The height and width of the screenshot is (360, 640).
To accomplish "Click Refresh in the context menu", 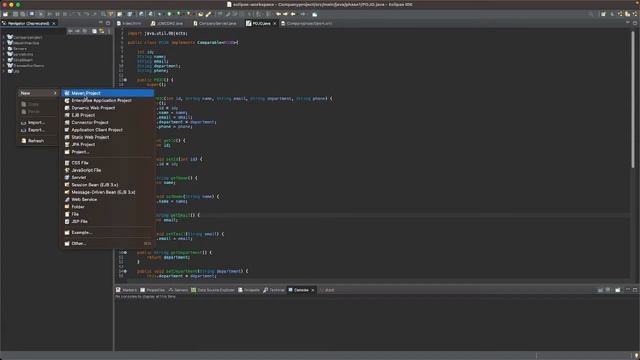I will pos(38,141).
